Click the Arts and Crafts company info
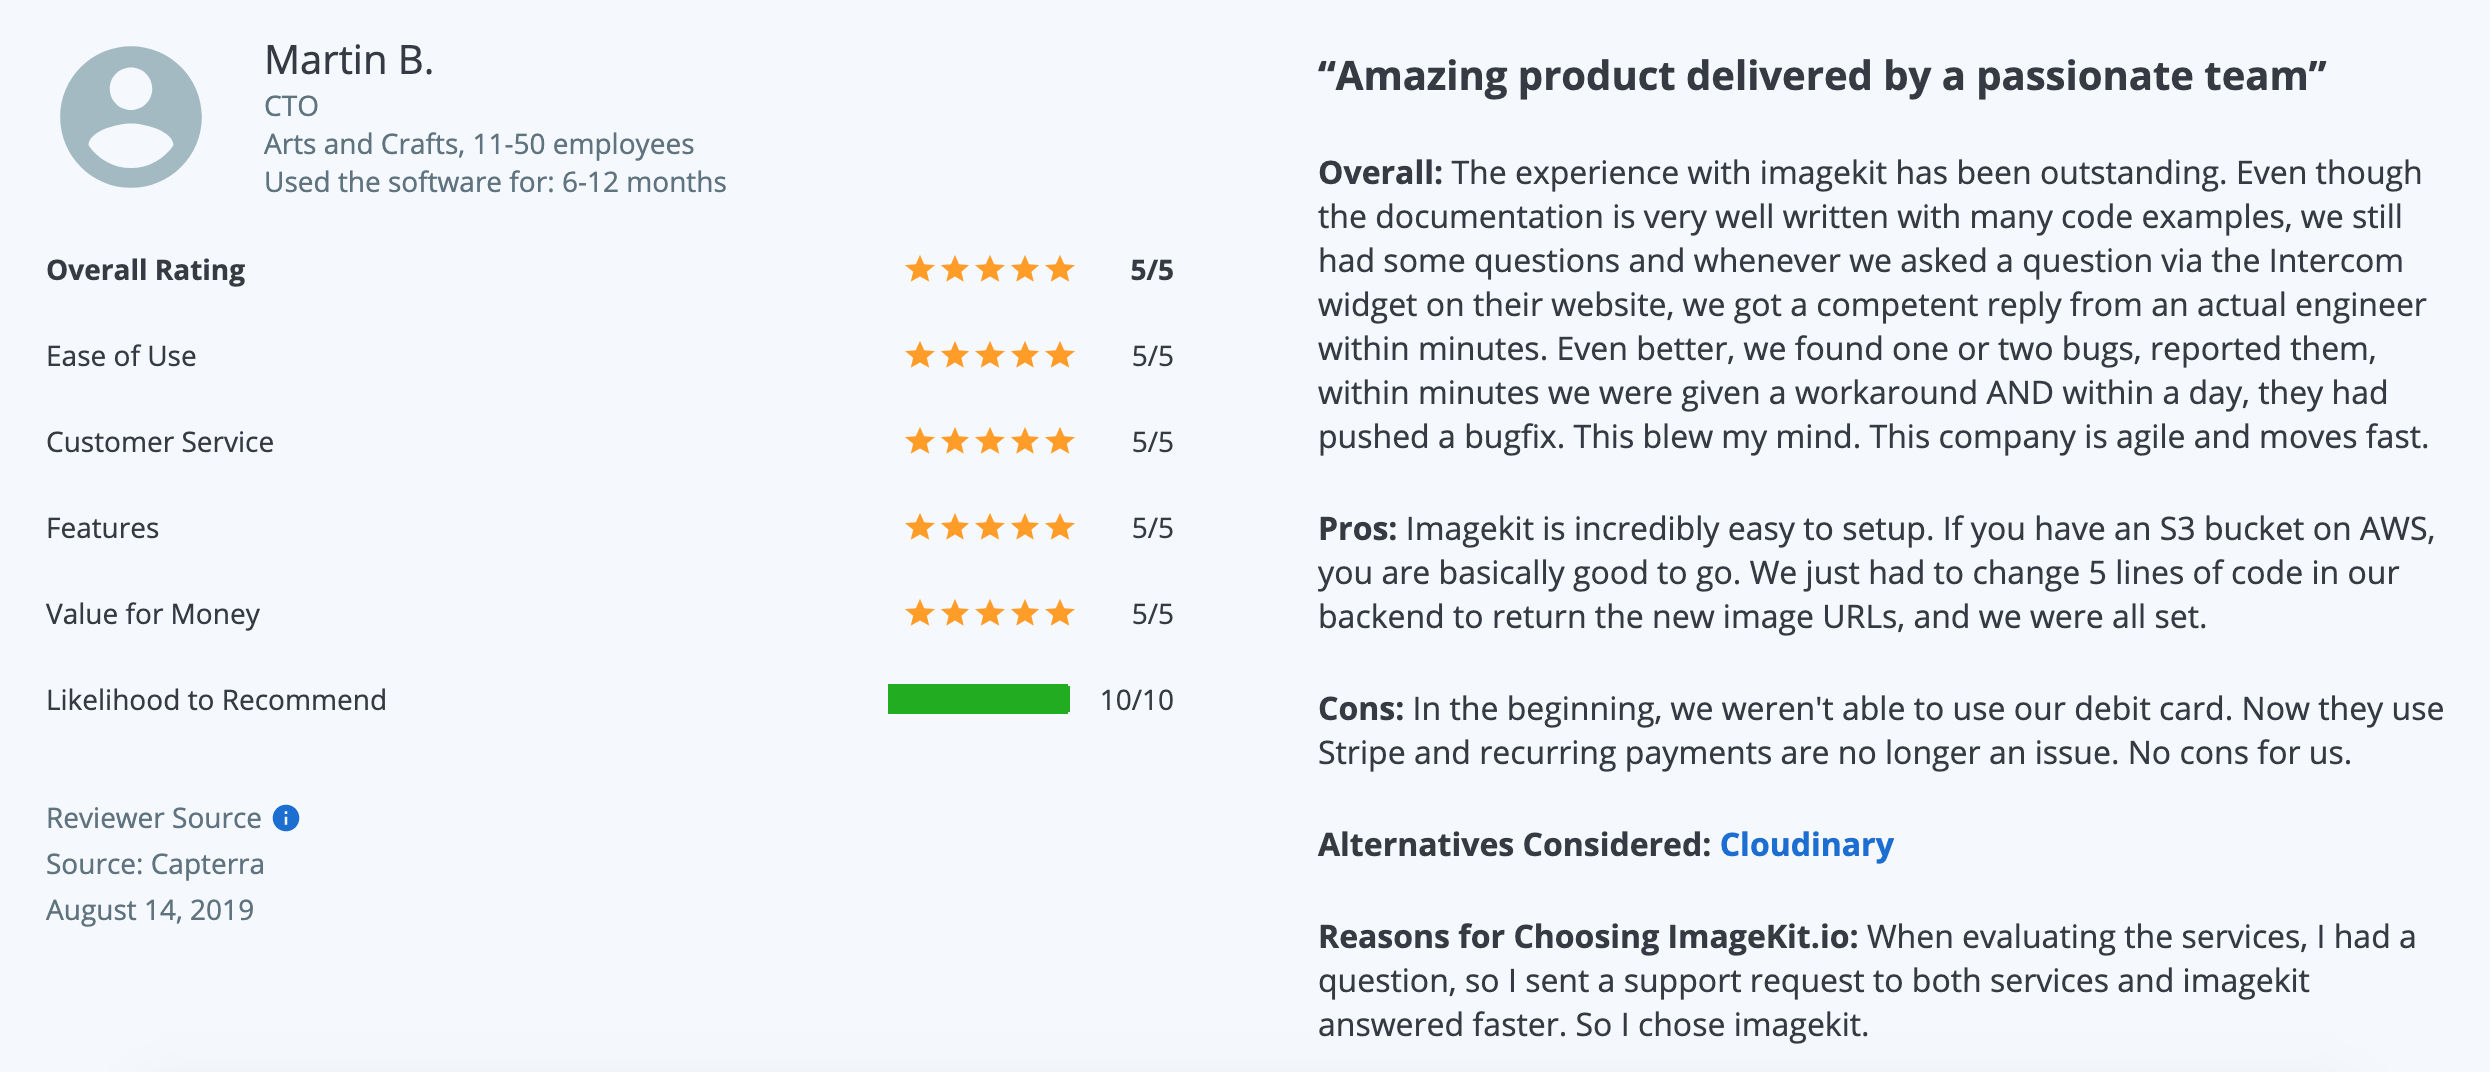 tap(479, 144)
